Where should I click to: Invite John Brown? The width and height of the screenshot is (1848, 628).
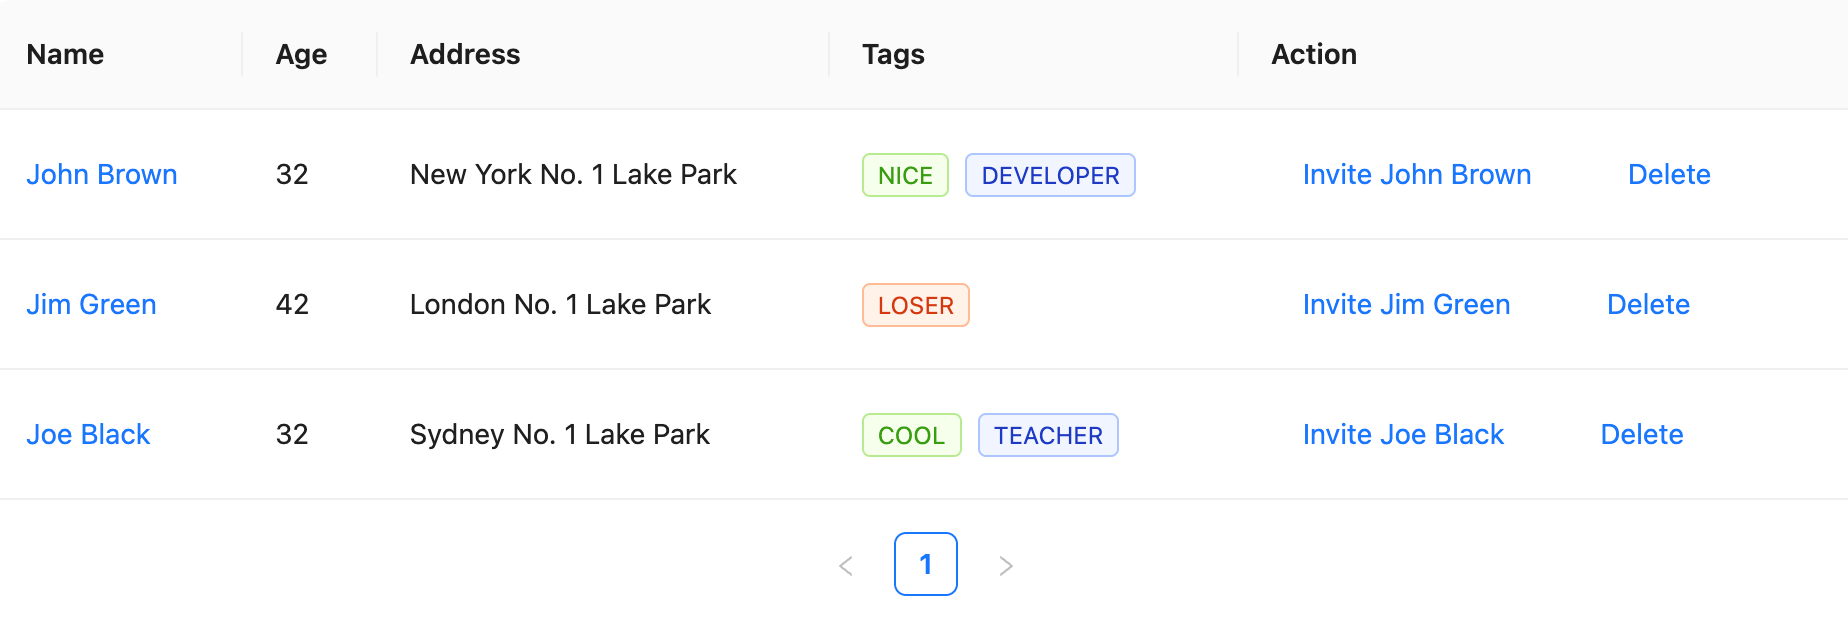(x=1417, y=174)
